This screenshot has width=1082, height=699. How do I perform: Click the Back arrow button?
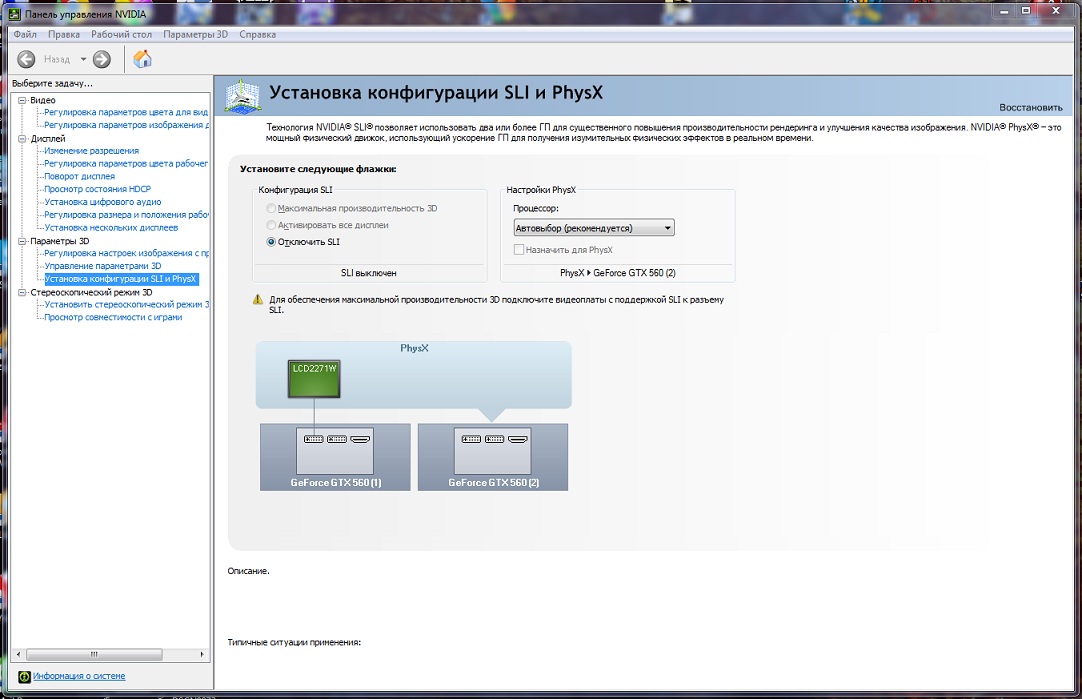click(x=26, y=59)
